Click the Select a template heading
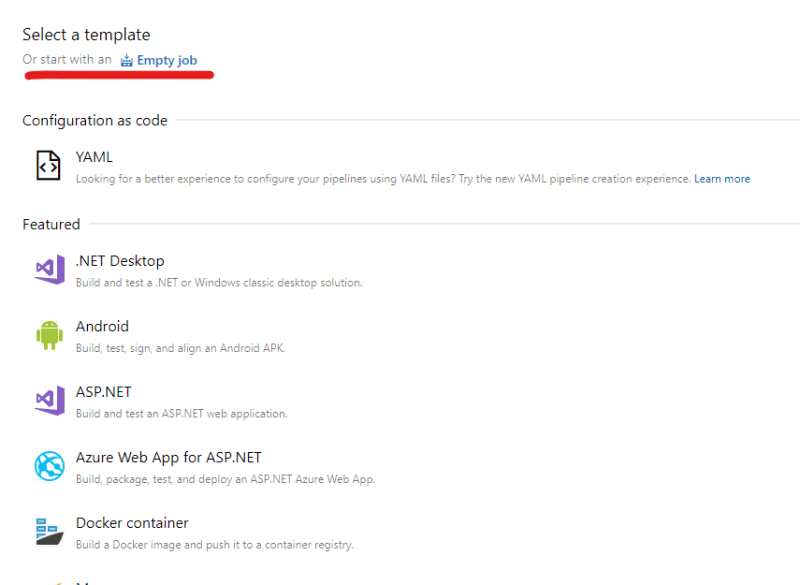 coord(86,35)
